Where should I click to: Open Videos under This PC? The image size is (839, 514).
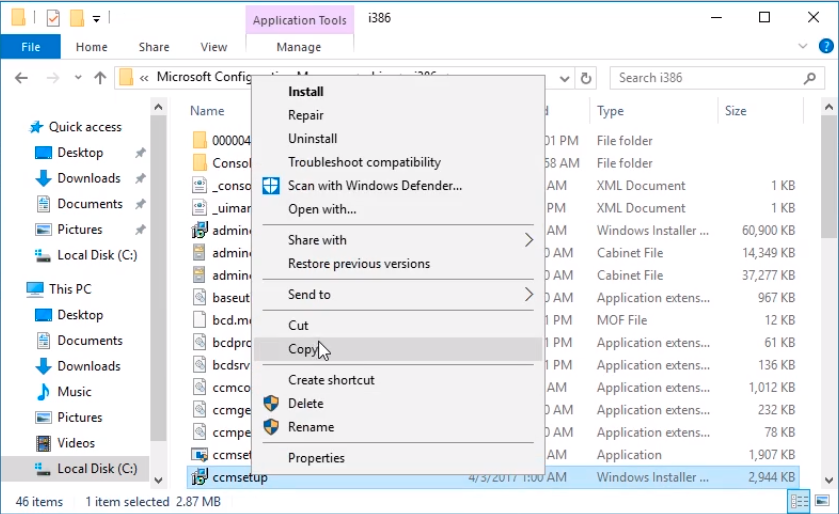(76, 443)
